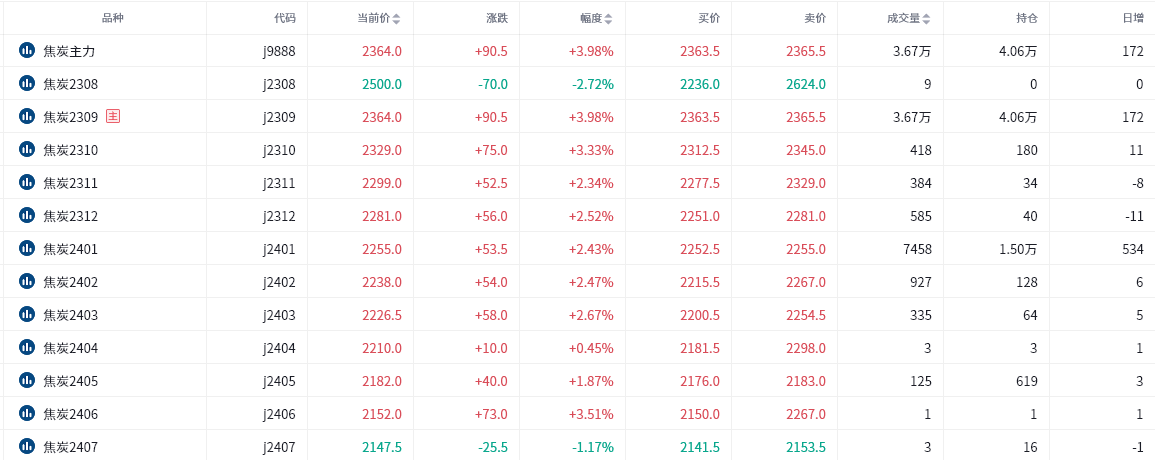This screenshot has height=460, width=1155.
Task: Click the chart icon next to 焦炭2309
Action: coord(27,116)
